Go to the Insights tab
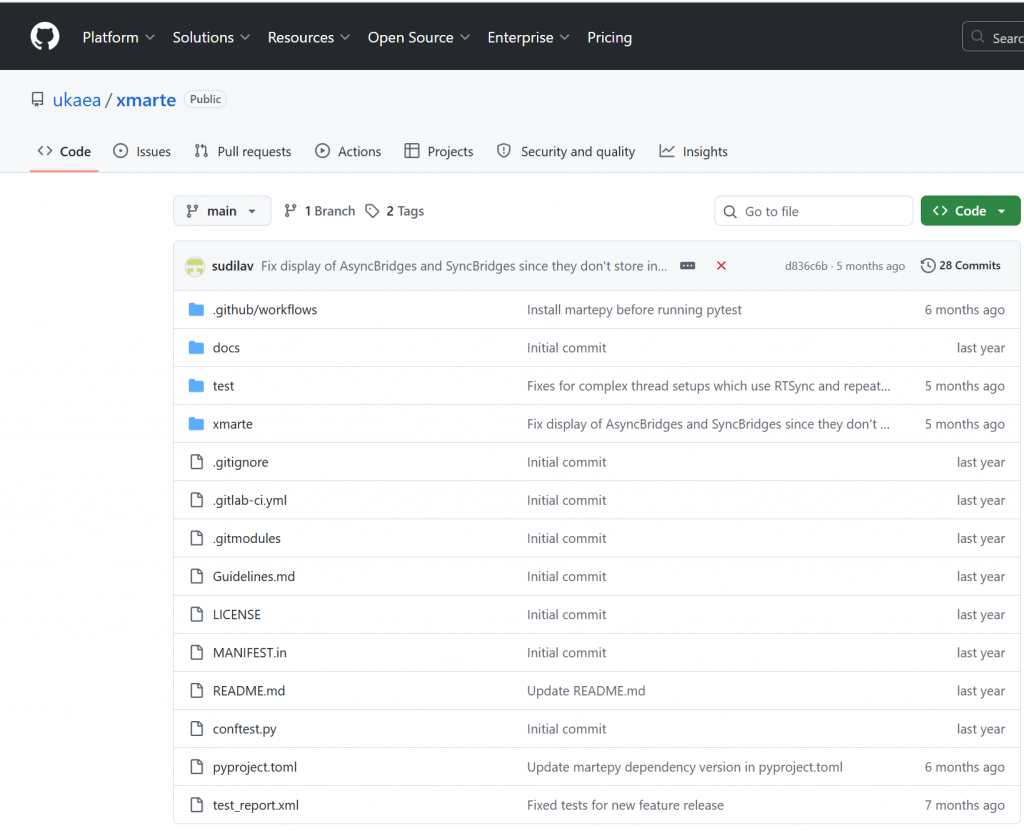 click(694, 152)
